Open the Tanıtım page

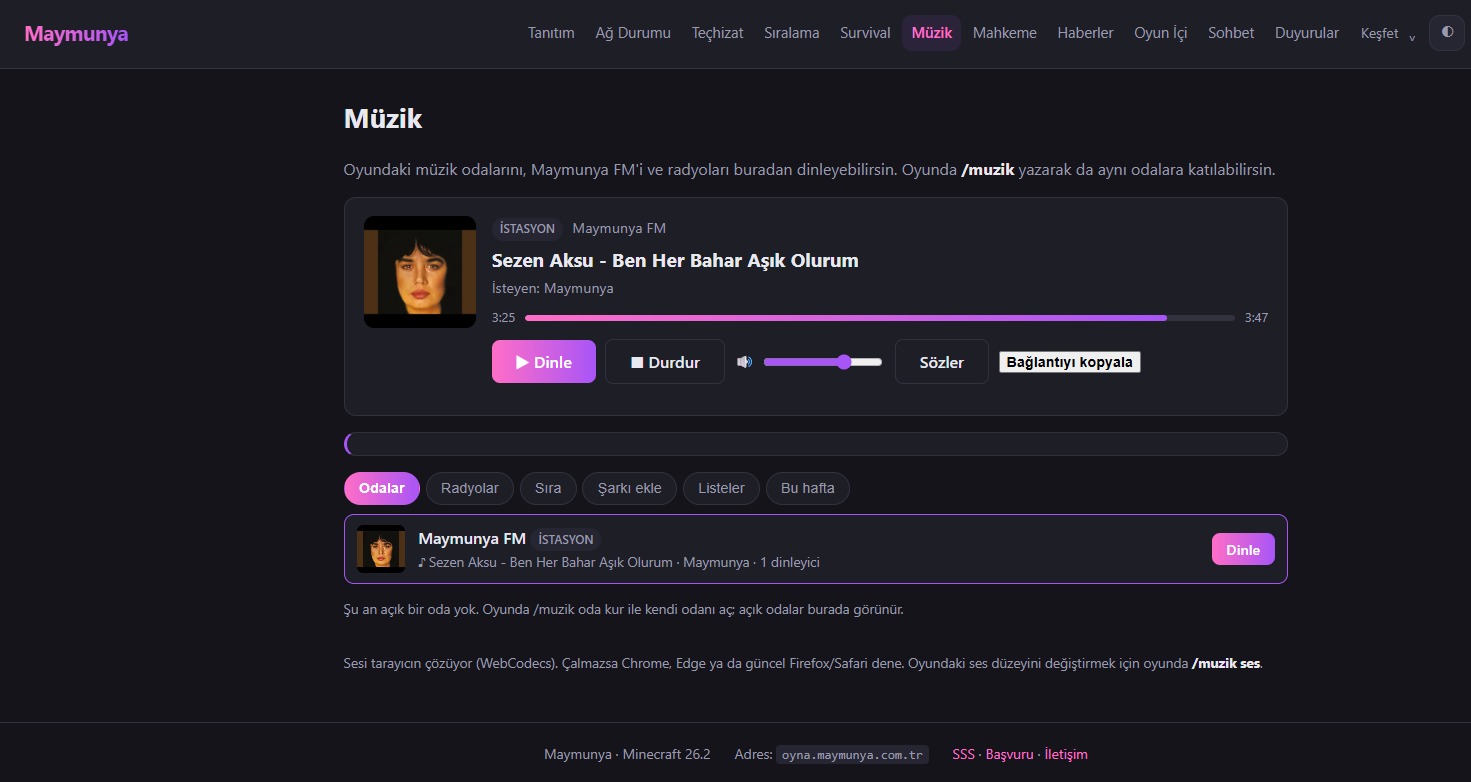click(551, 33)
